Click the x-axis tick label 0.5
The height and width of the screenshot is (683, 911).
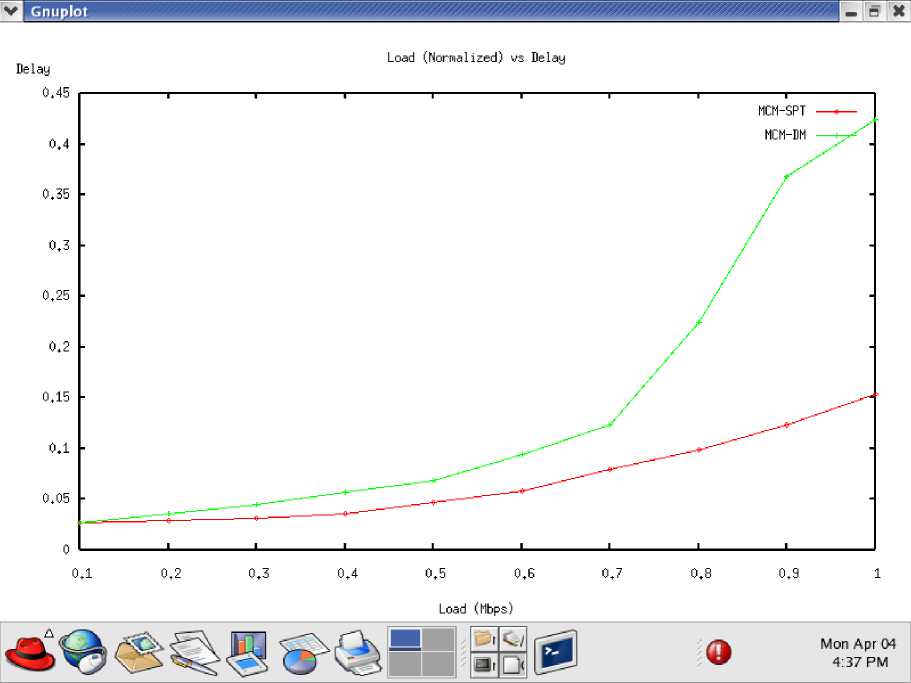pyautogui.click(x=435, y=573)
